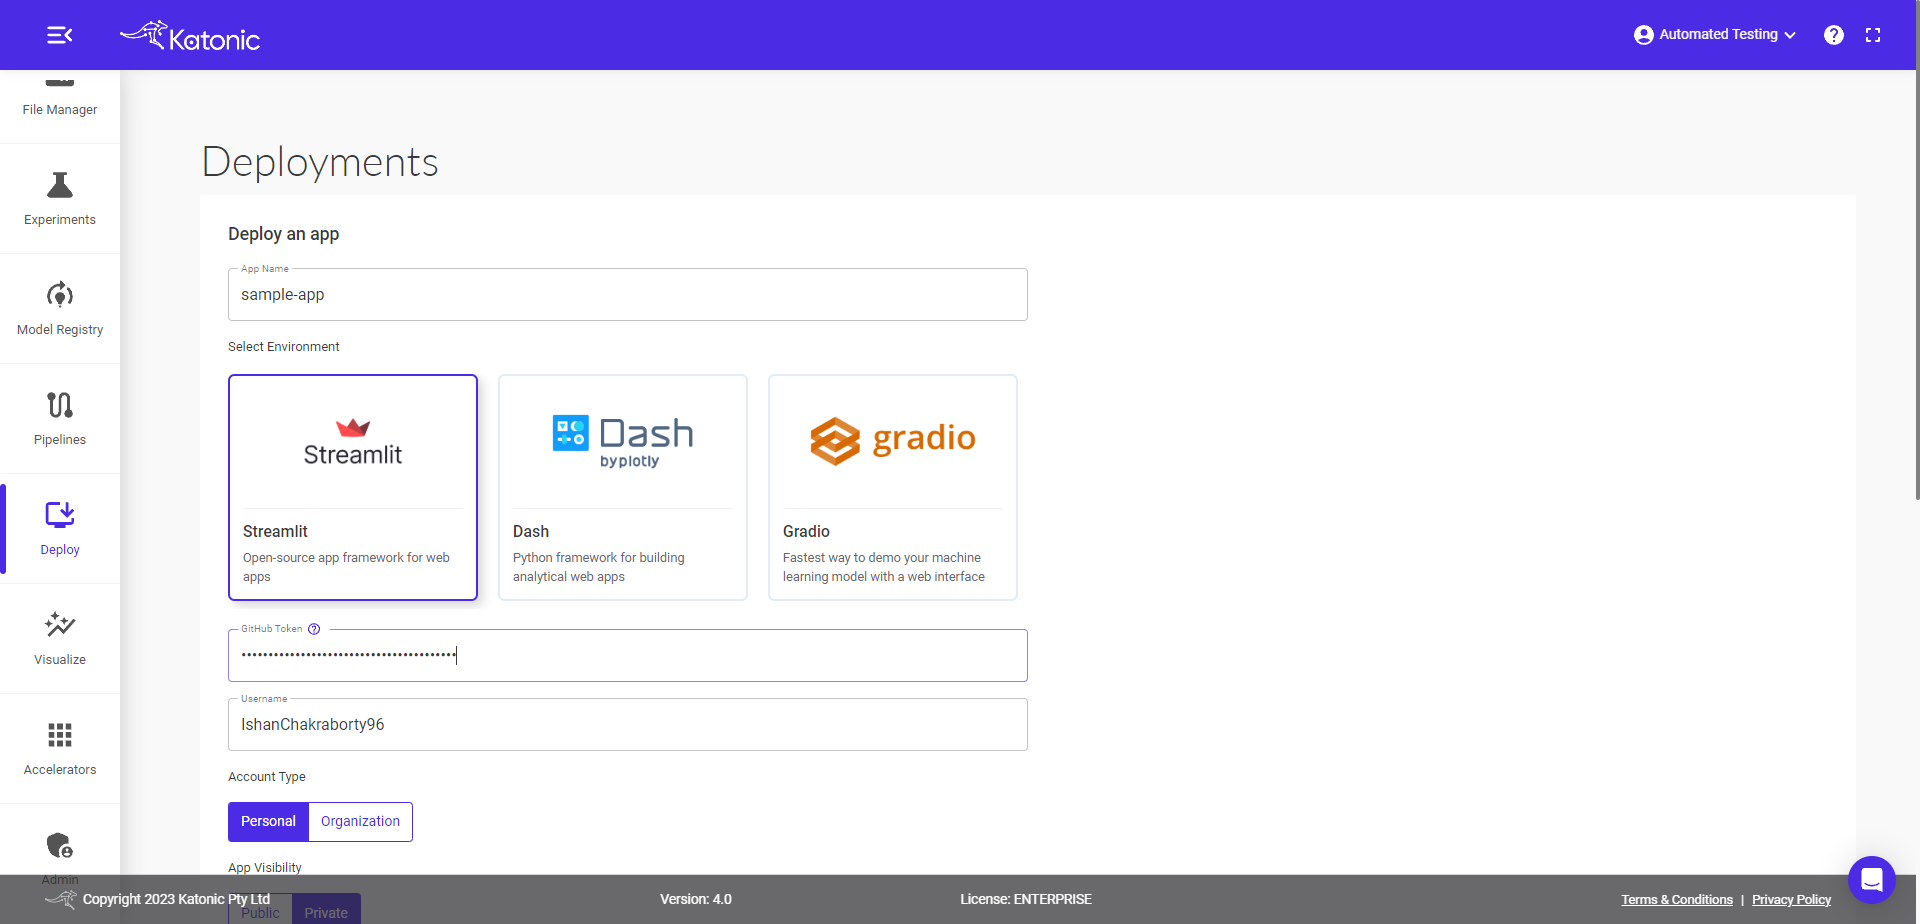Image resolution: width=1920 pixels, height=924 pixels.
Task: Click the Account Type label
Action: pos(267,777)
